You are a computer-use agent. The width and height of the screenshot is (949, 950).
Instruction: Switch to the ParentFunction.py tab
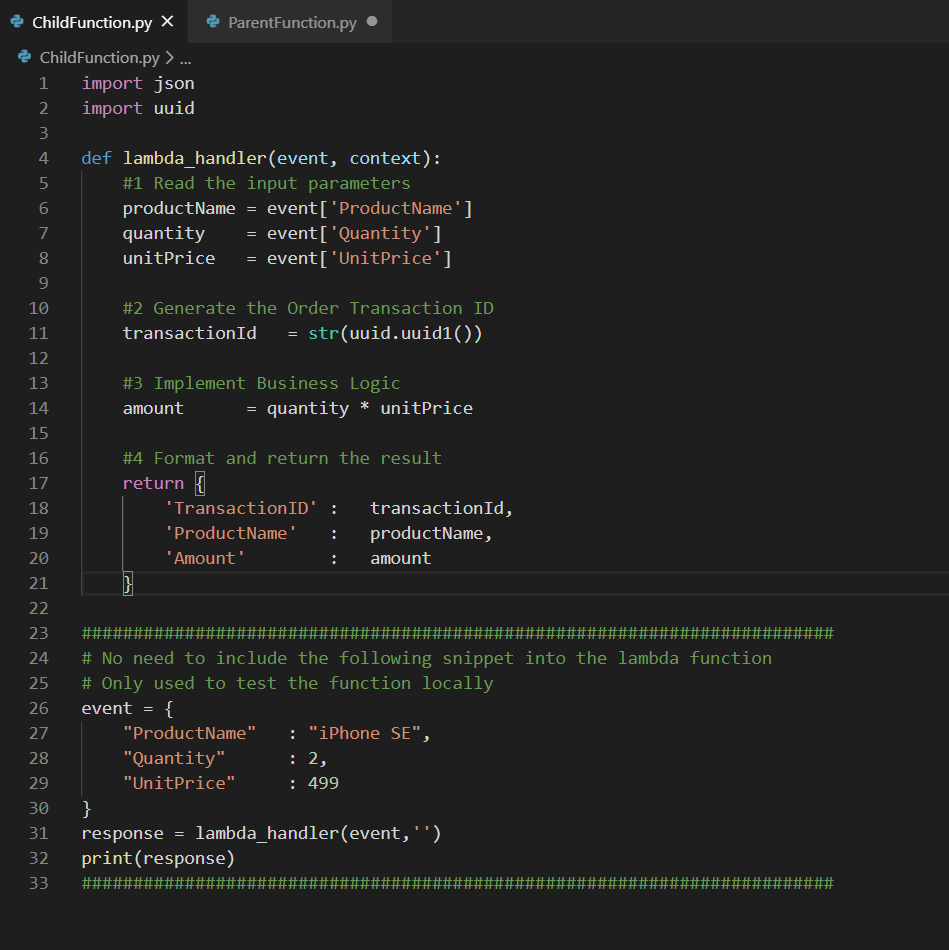click(290, 21)
